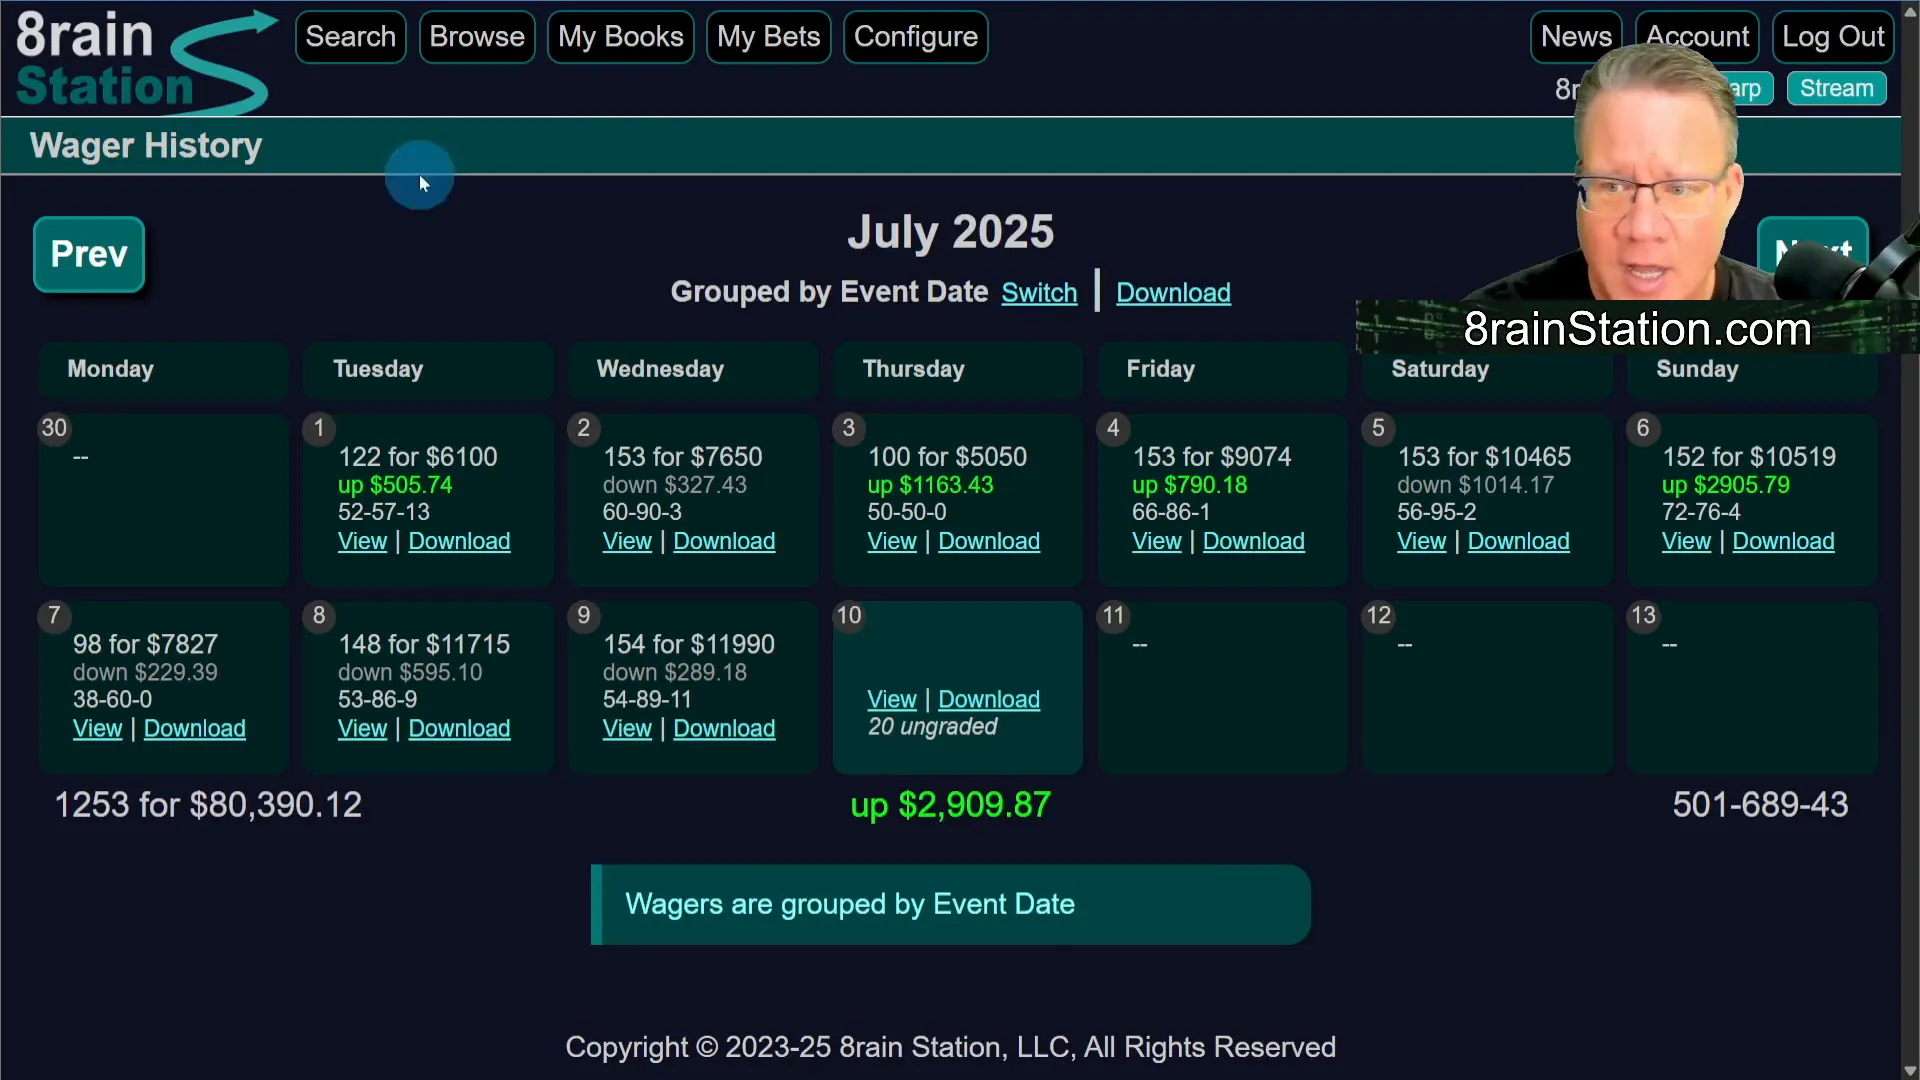Open the Configure menu
The image size is (1920, 1080).
(x=915, y=37)
